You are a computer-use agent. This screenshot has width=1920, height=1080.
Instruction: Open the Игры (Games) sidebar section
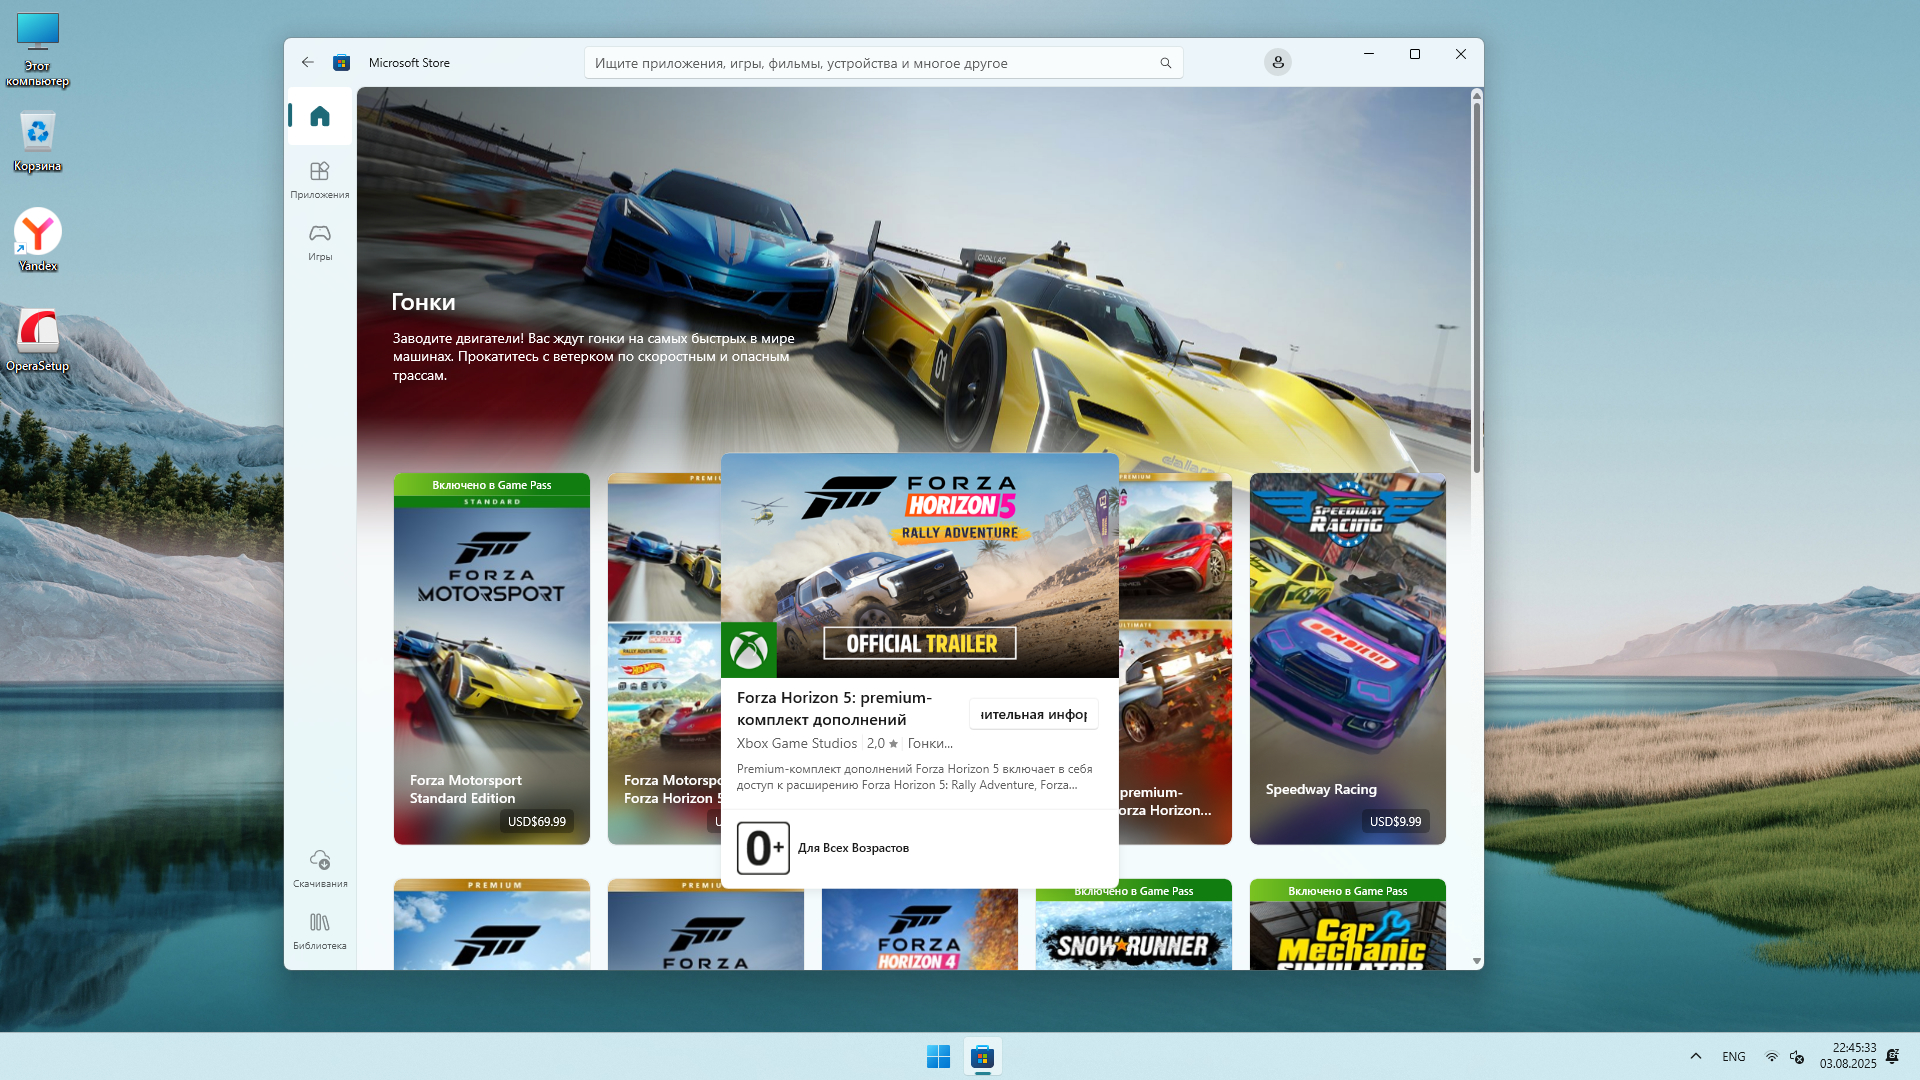pyautogui.click(x=319, y=241)
